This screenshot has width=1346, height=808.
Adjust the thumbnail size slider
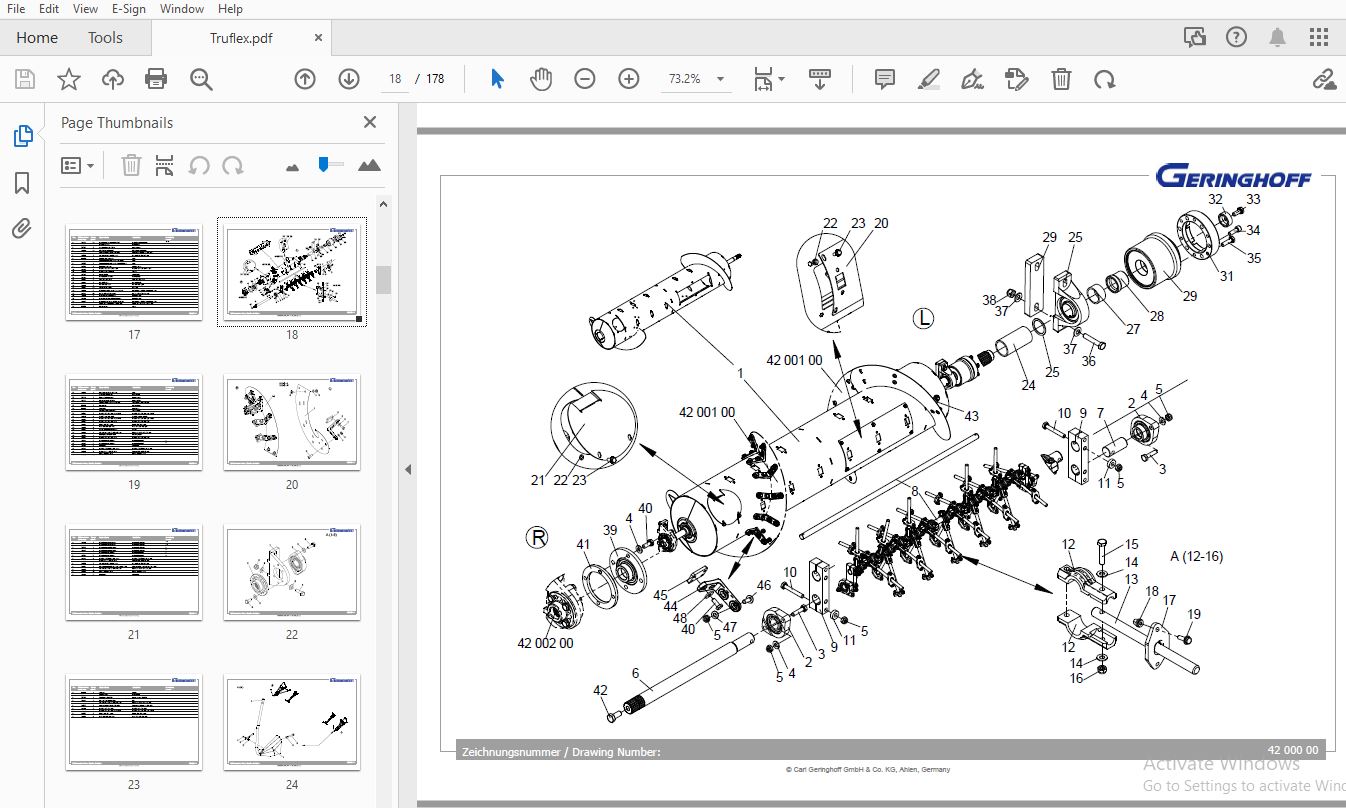coord(323,165)
